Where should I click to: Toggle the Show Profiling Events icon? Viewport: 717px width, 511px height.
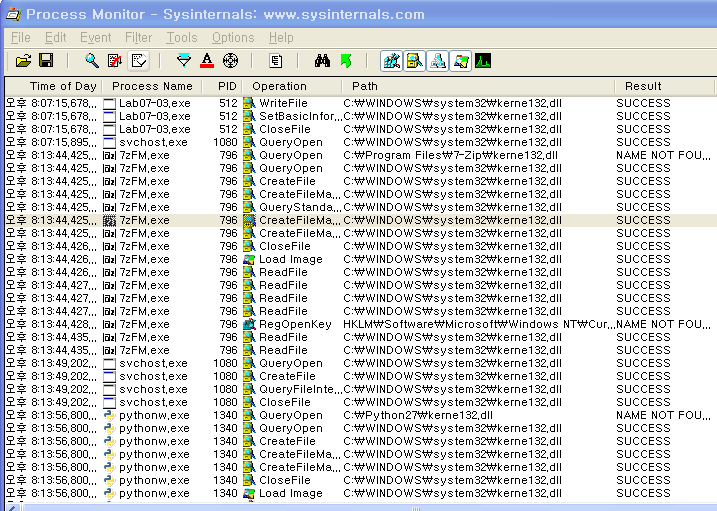click(483, 61)
